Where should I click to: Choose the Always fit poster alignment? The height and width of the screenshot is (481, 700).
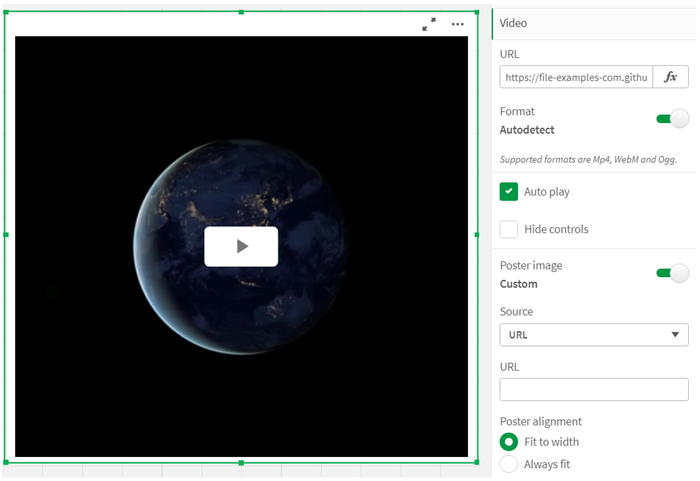[509, 464]
